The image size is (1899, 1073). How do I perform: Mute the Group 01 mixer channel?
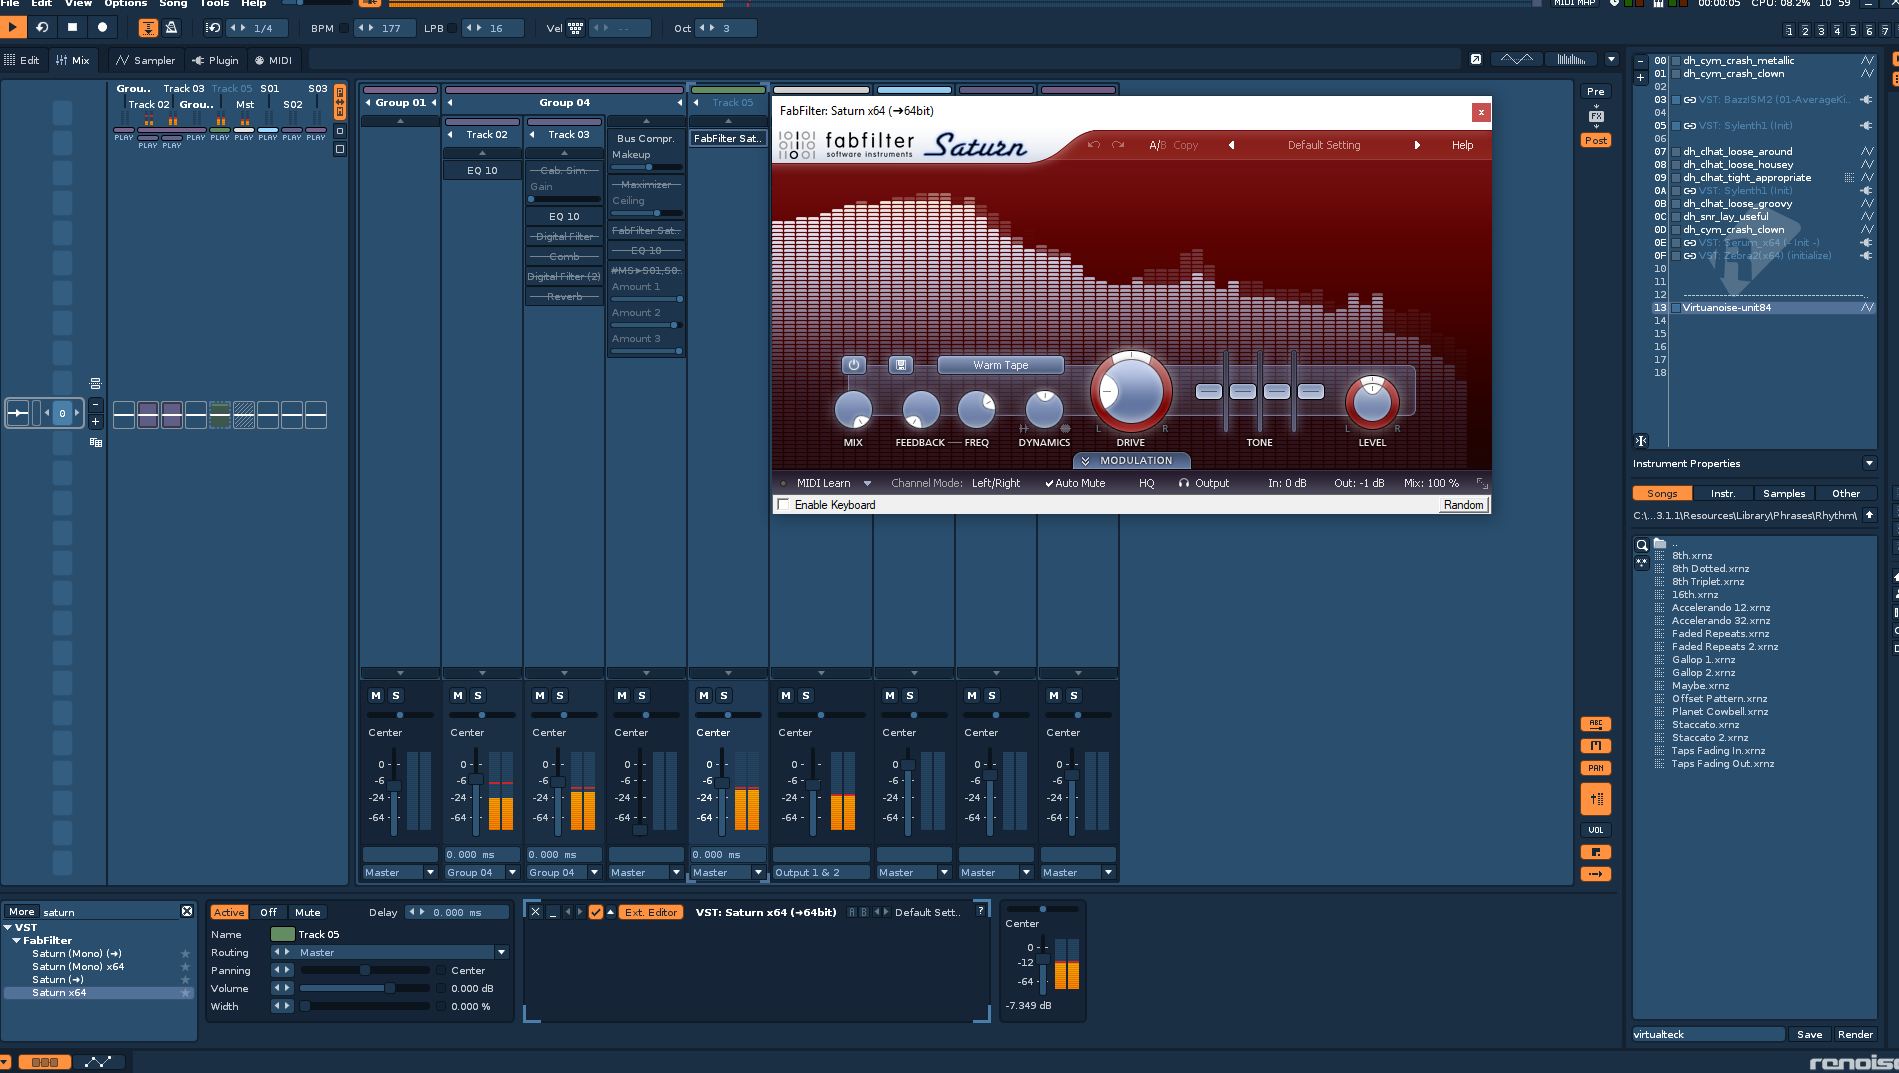(x=376, y=695)
